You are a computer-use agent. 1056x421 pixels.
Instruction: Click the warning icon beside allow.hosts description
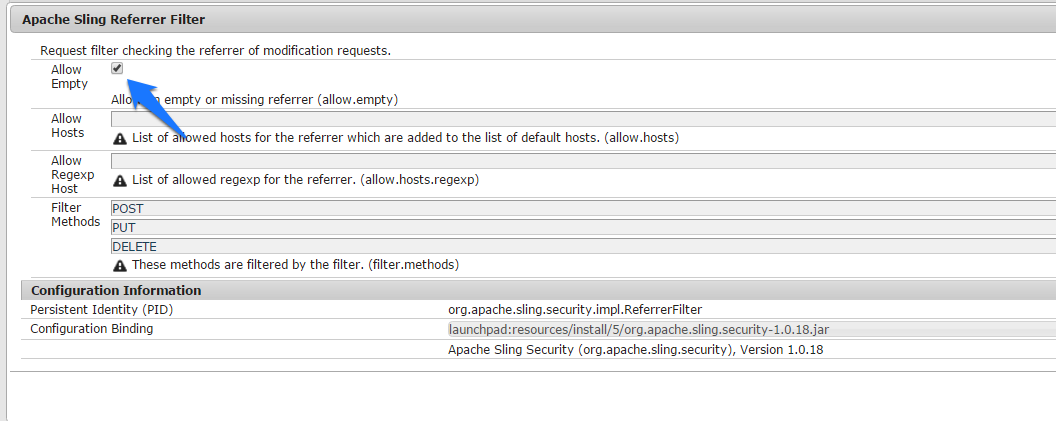pyautogui.click(x=120, y=139)
